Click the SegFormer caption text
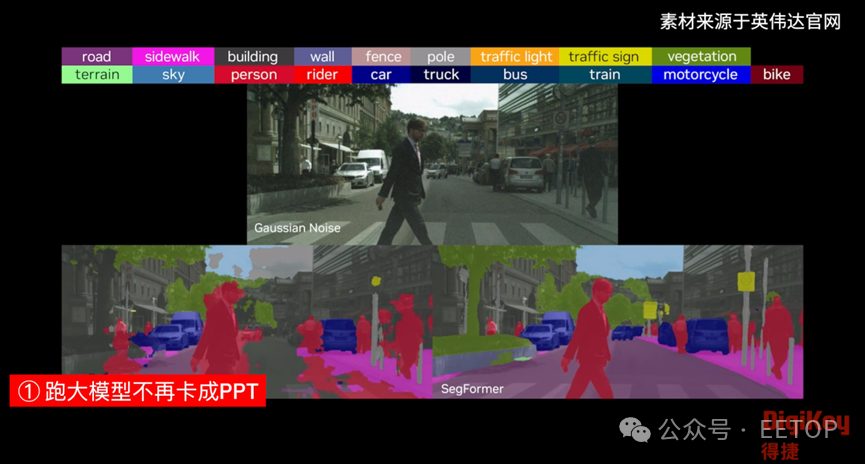 point(472,389)
